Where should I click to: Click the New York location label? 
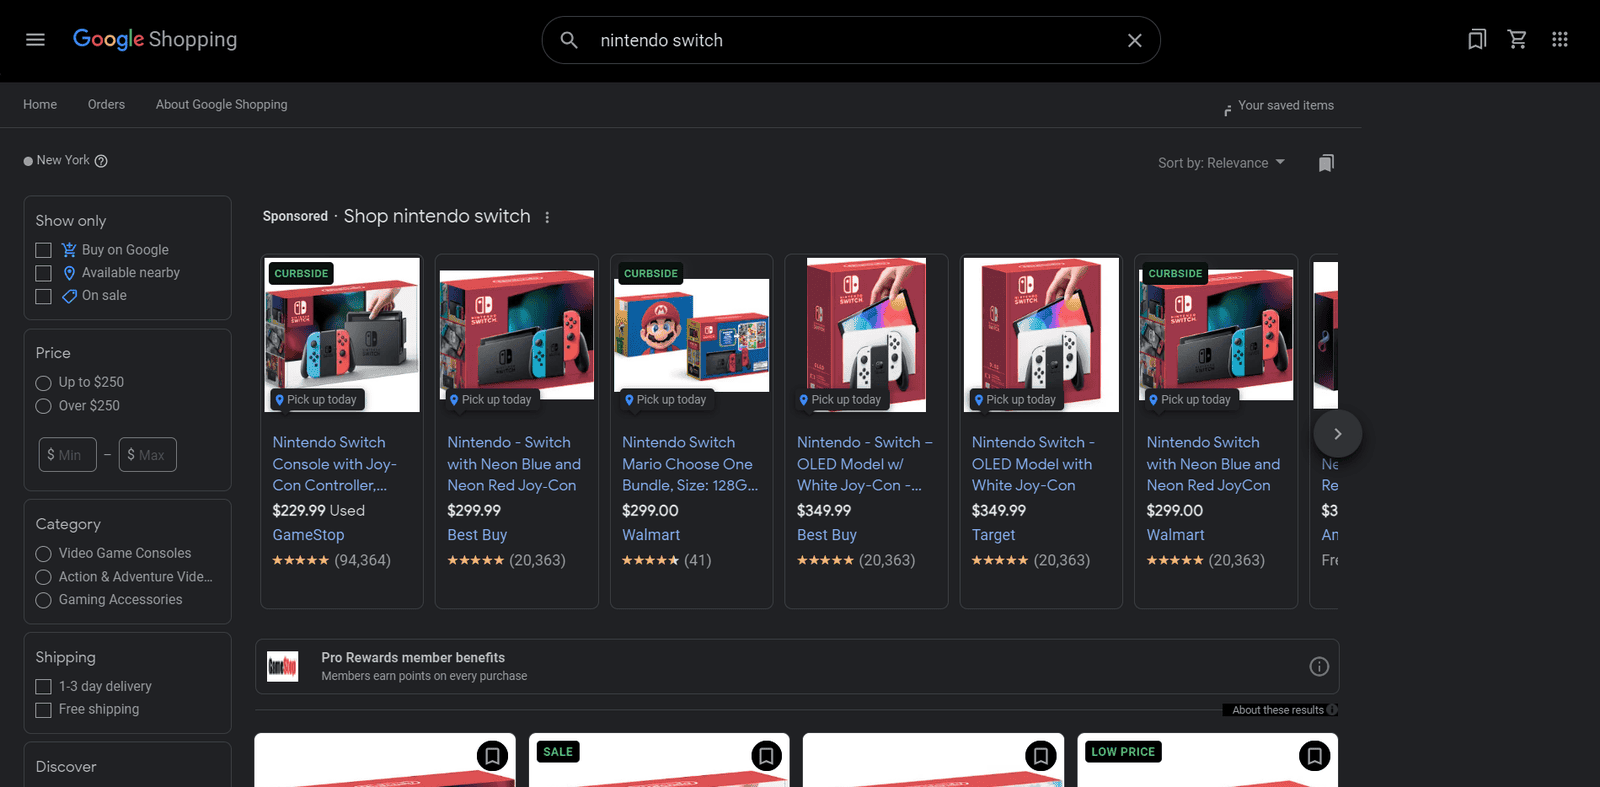[63, 160]
